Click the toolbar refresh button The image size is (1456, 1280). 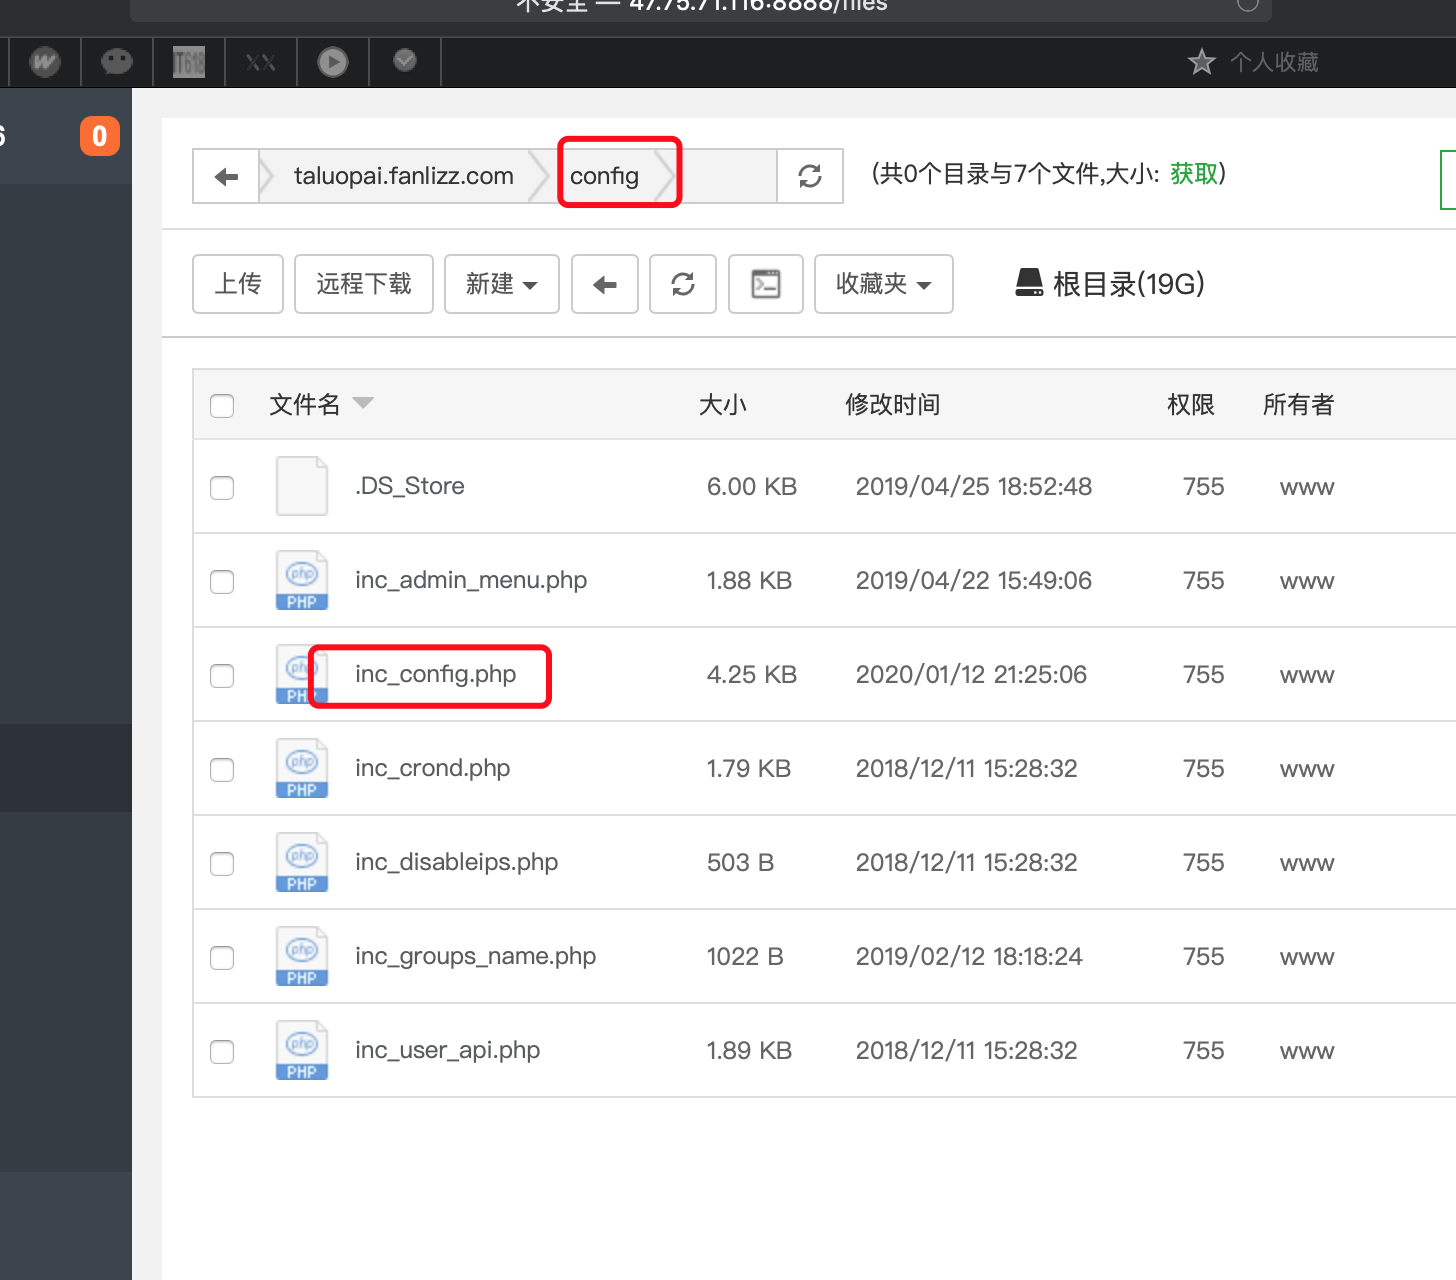pos(683,285)
